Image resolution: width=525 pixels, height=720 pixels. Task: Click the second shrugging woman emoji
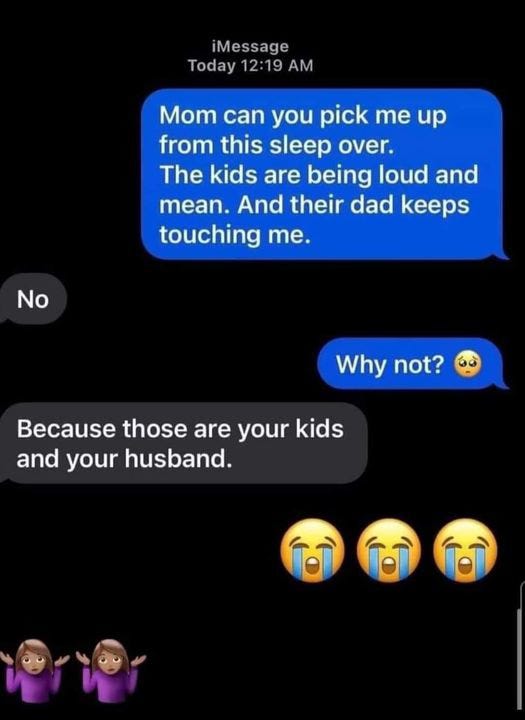pos(110,671)
